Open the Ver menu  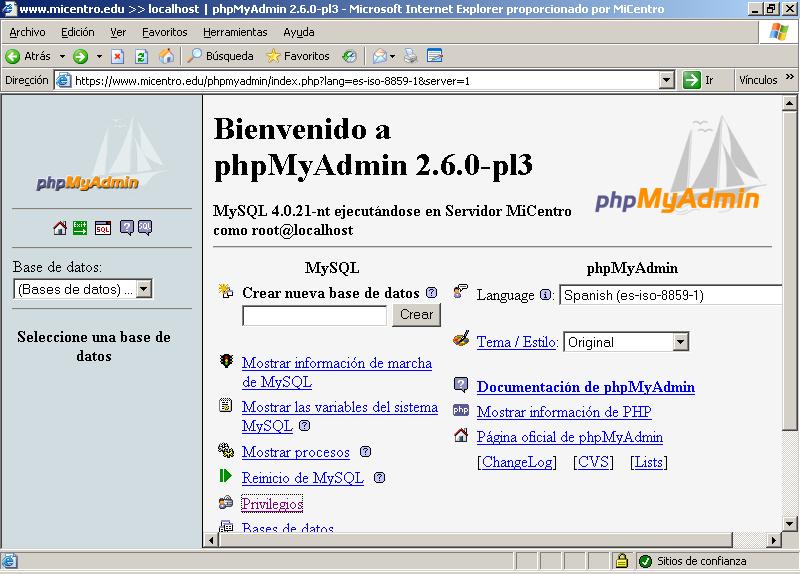tap(118, 32)
